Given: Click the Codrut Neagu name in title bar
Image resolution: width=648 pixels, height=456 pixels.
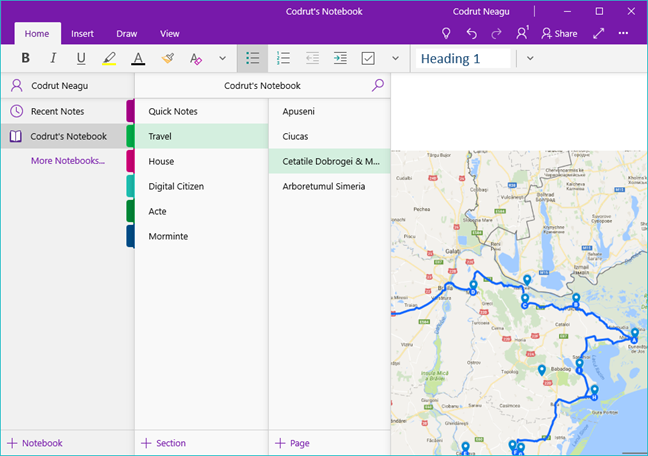Looking at the screenshot, I should click(481, 12).
